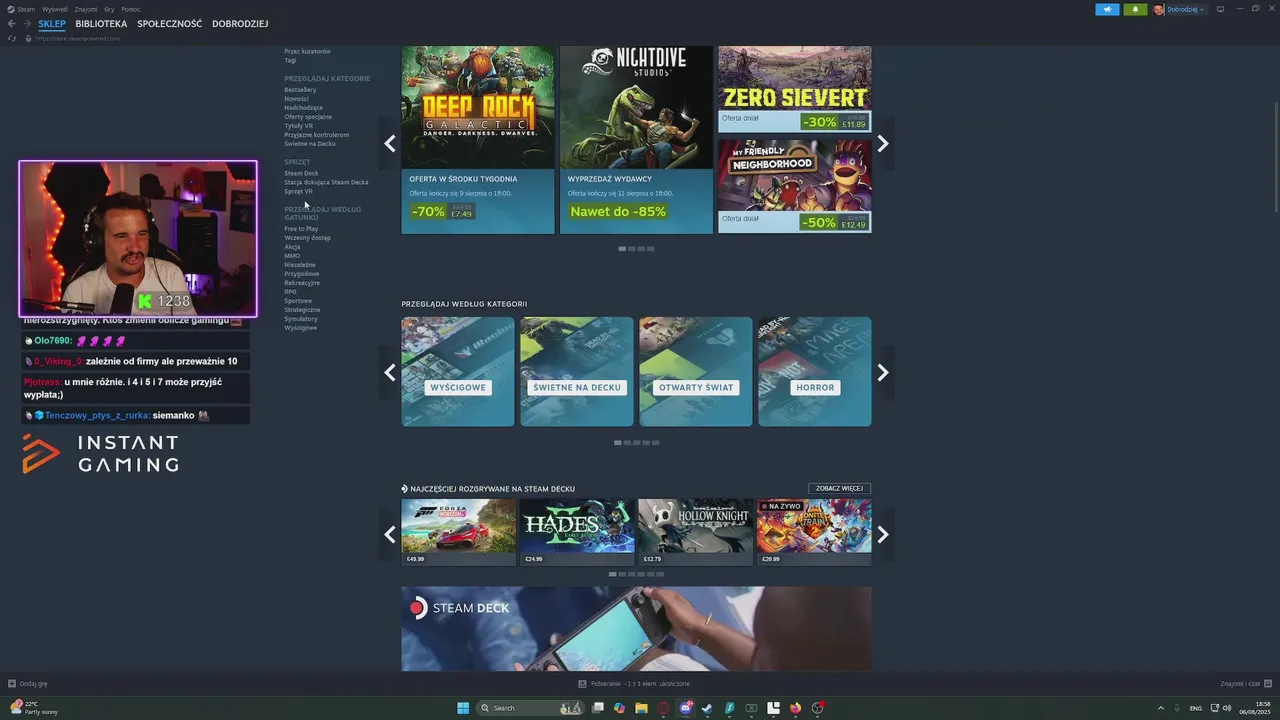Open the Bestsellery sidebar link
This screenshot has height=720, width=1280.
(300, 90)
